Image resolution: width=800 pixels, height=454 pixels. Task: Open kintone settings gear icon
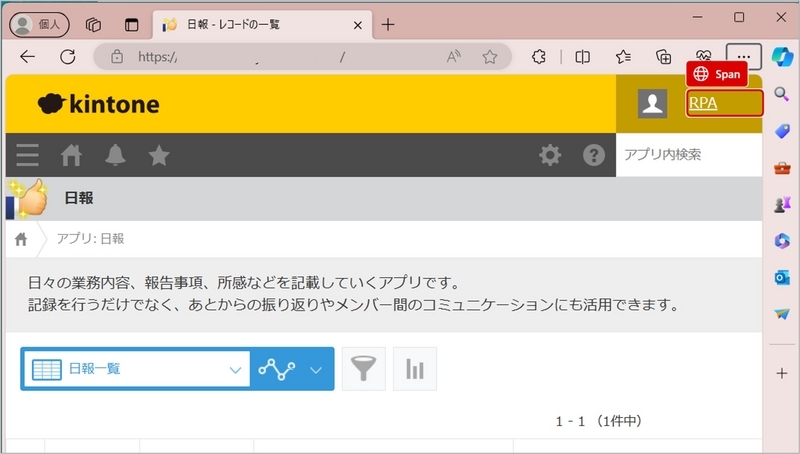(x=550, y=155)
